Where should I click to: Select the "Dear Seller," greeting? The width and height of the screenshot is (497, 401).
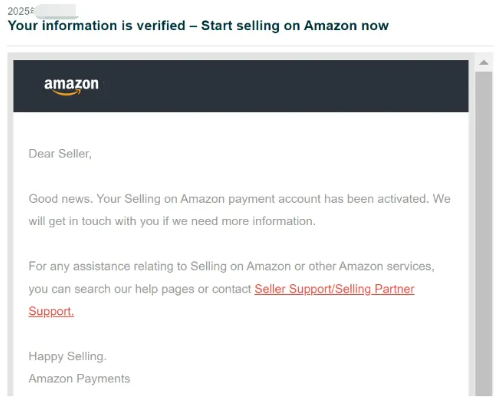60,154
